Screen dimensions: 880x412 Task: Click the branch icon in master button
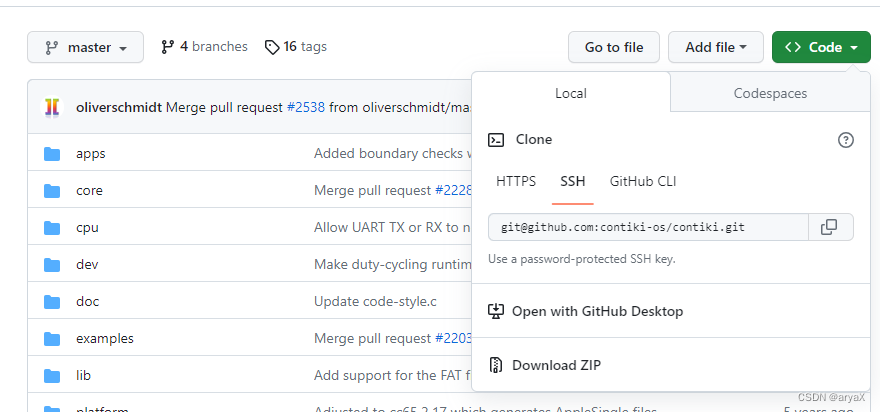pos(52,48)
